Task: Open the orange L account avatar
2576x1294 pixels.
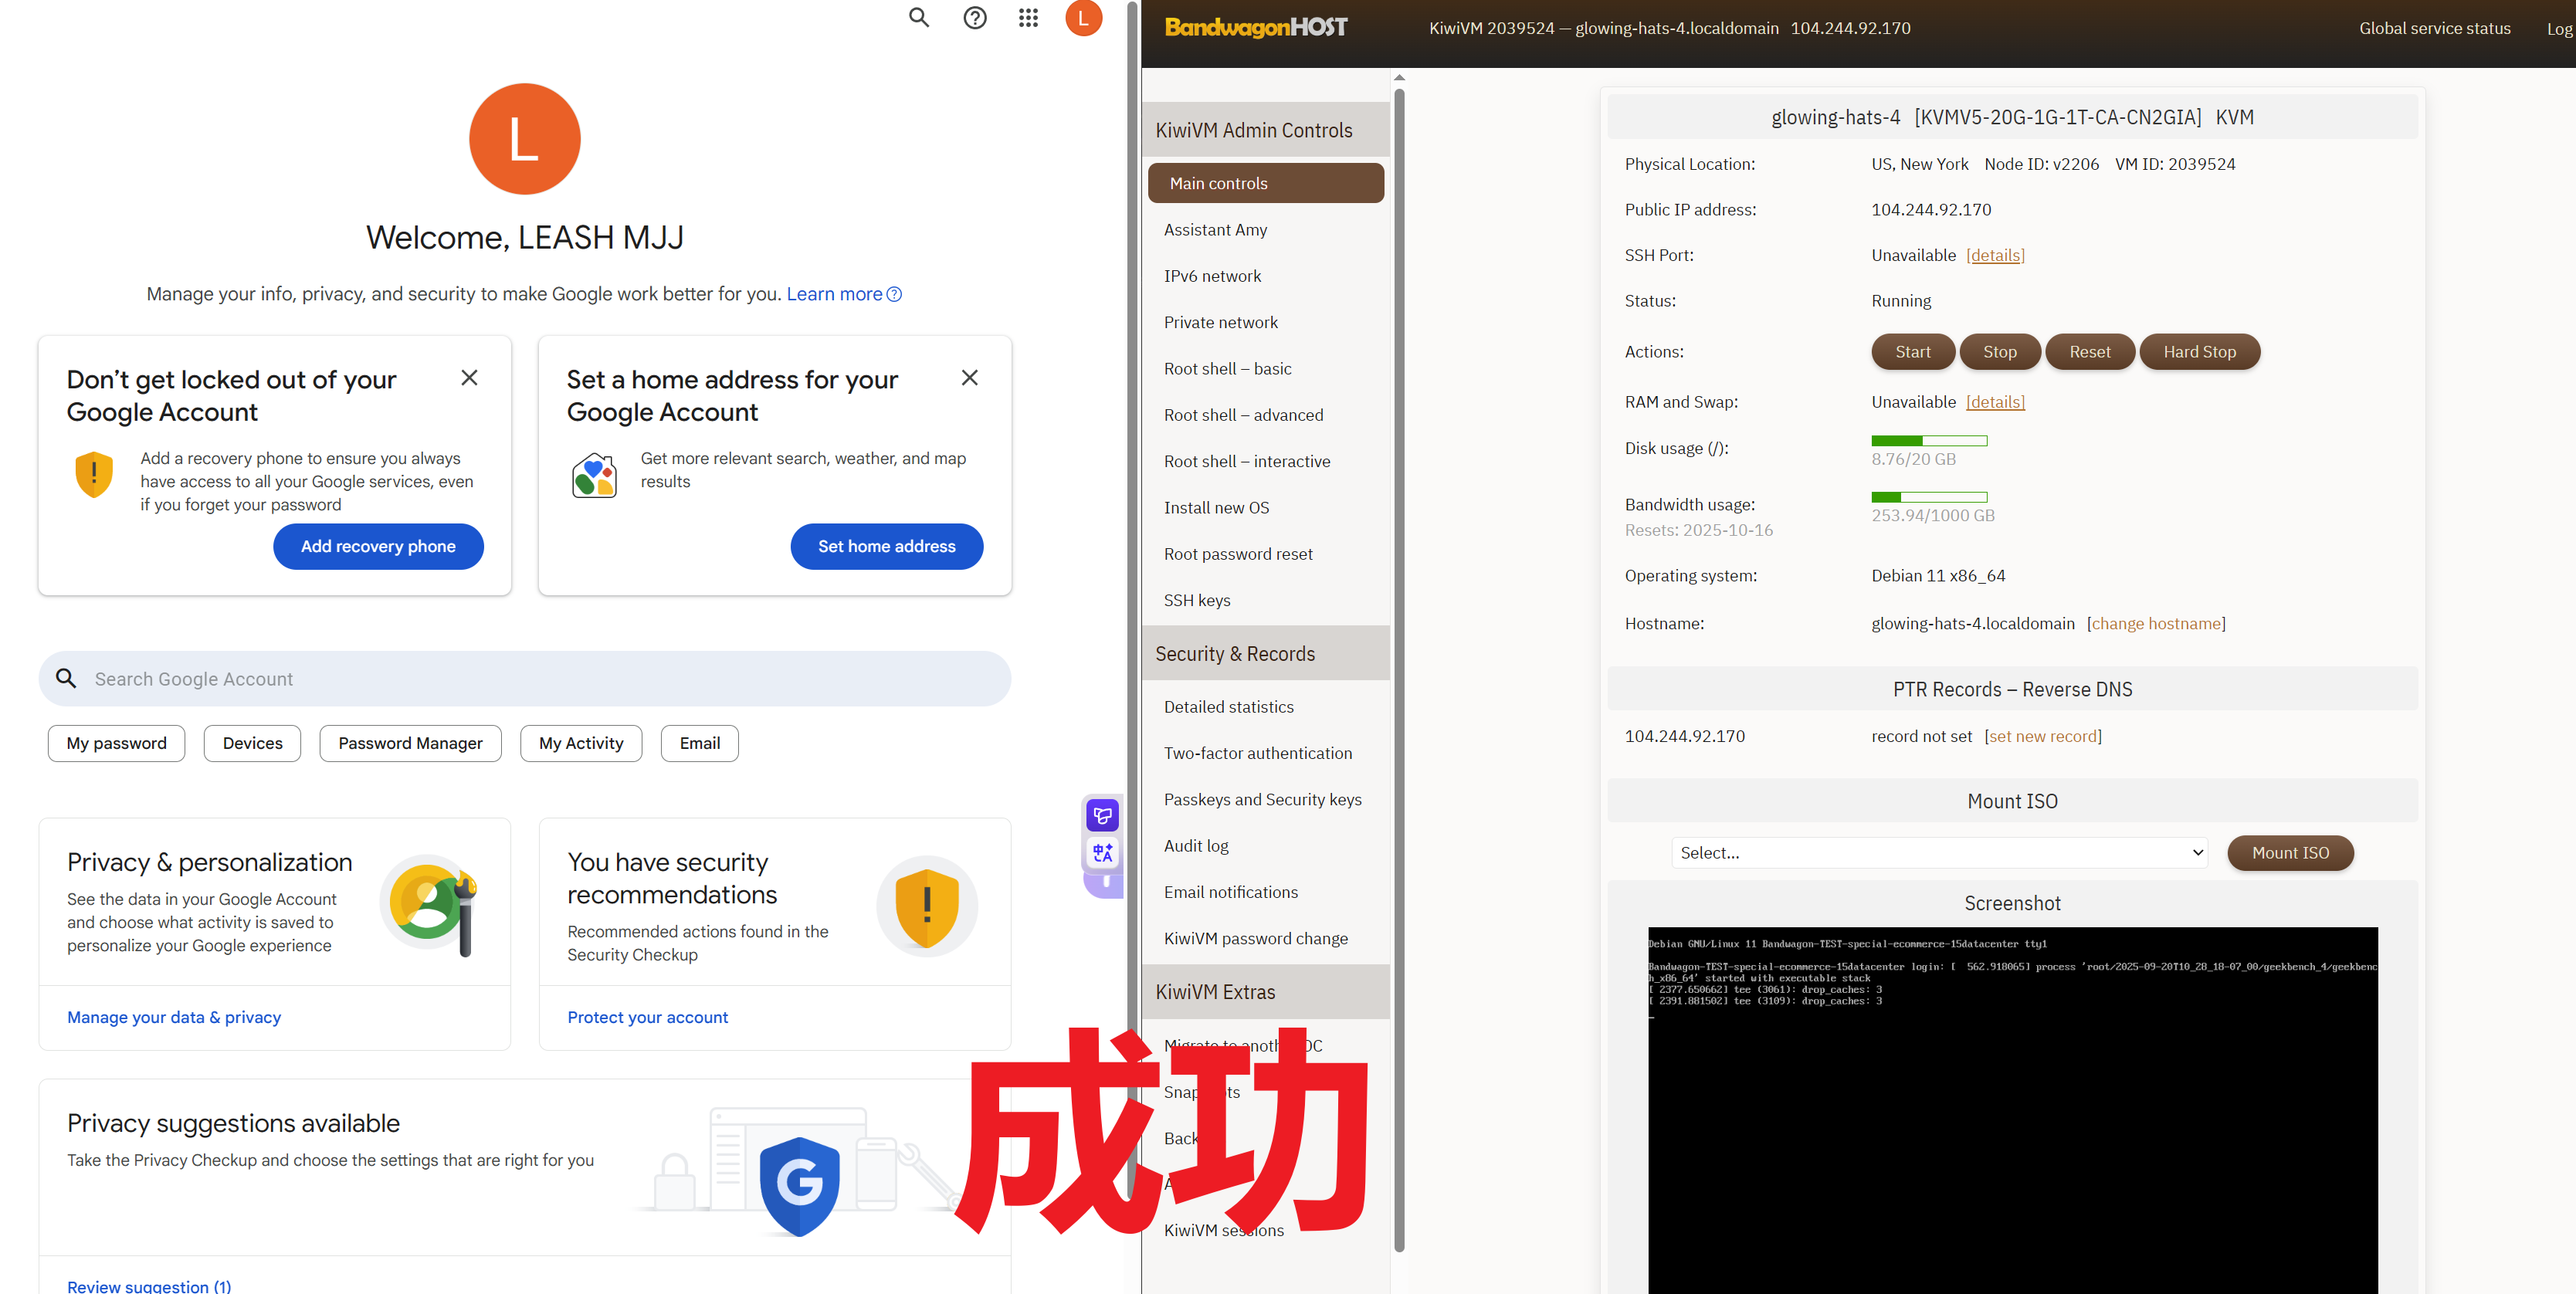Action: (1083, 17)
